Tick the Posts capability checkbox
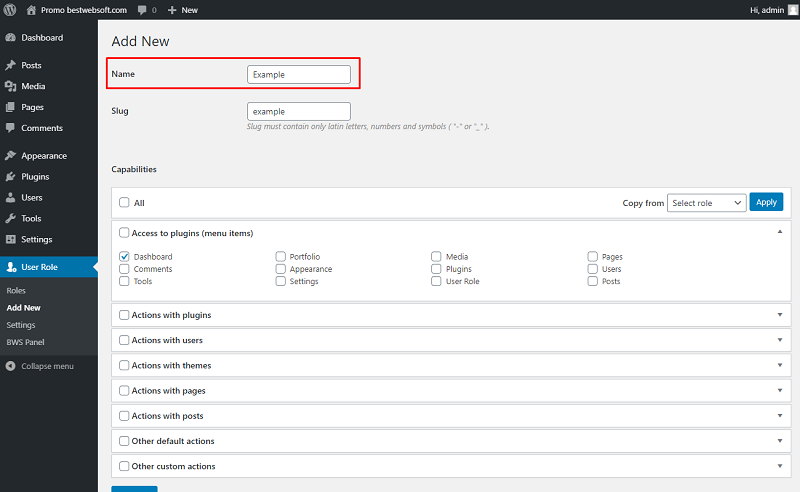 point(592,281)
